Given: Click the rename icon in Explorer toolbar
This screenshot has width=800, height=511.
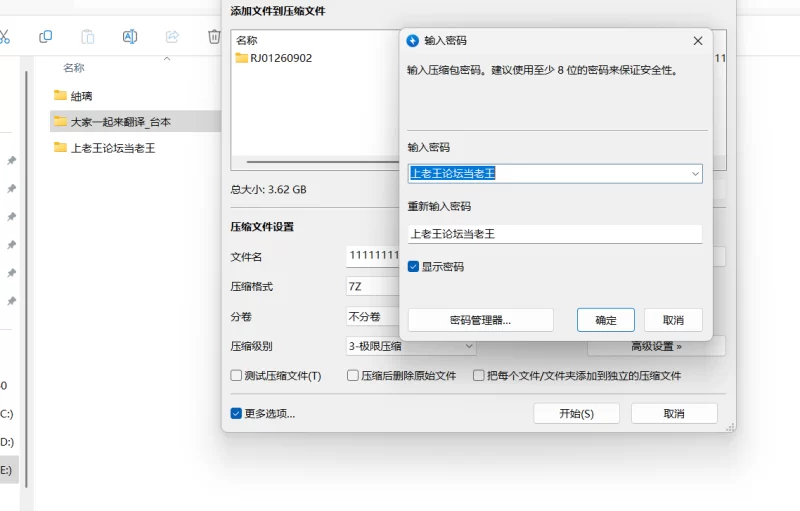Looking at the screenshot, I should 130,36.
